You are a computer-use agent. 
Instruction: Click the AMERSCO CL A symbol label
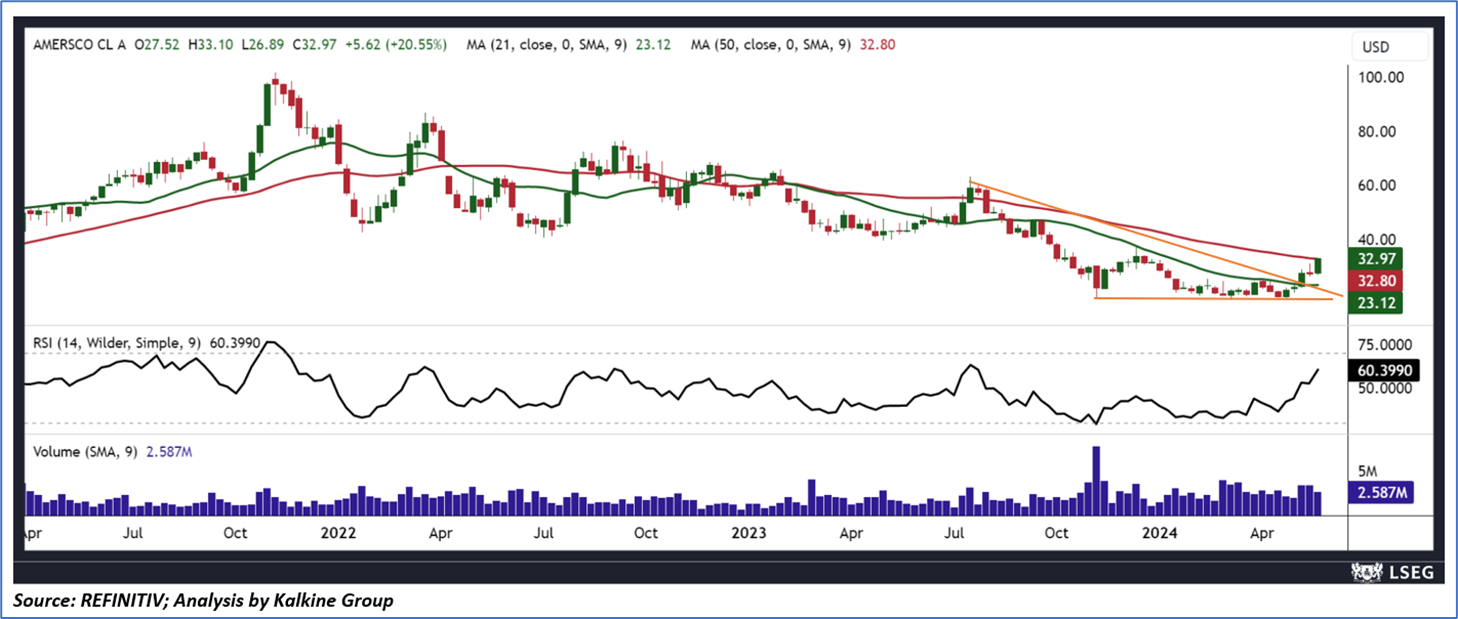(80, 44)
